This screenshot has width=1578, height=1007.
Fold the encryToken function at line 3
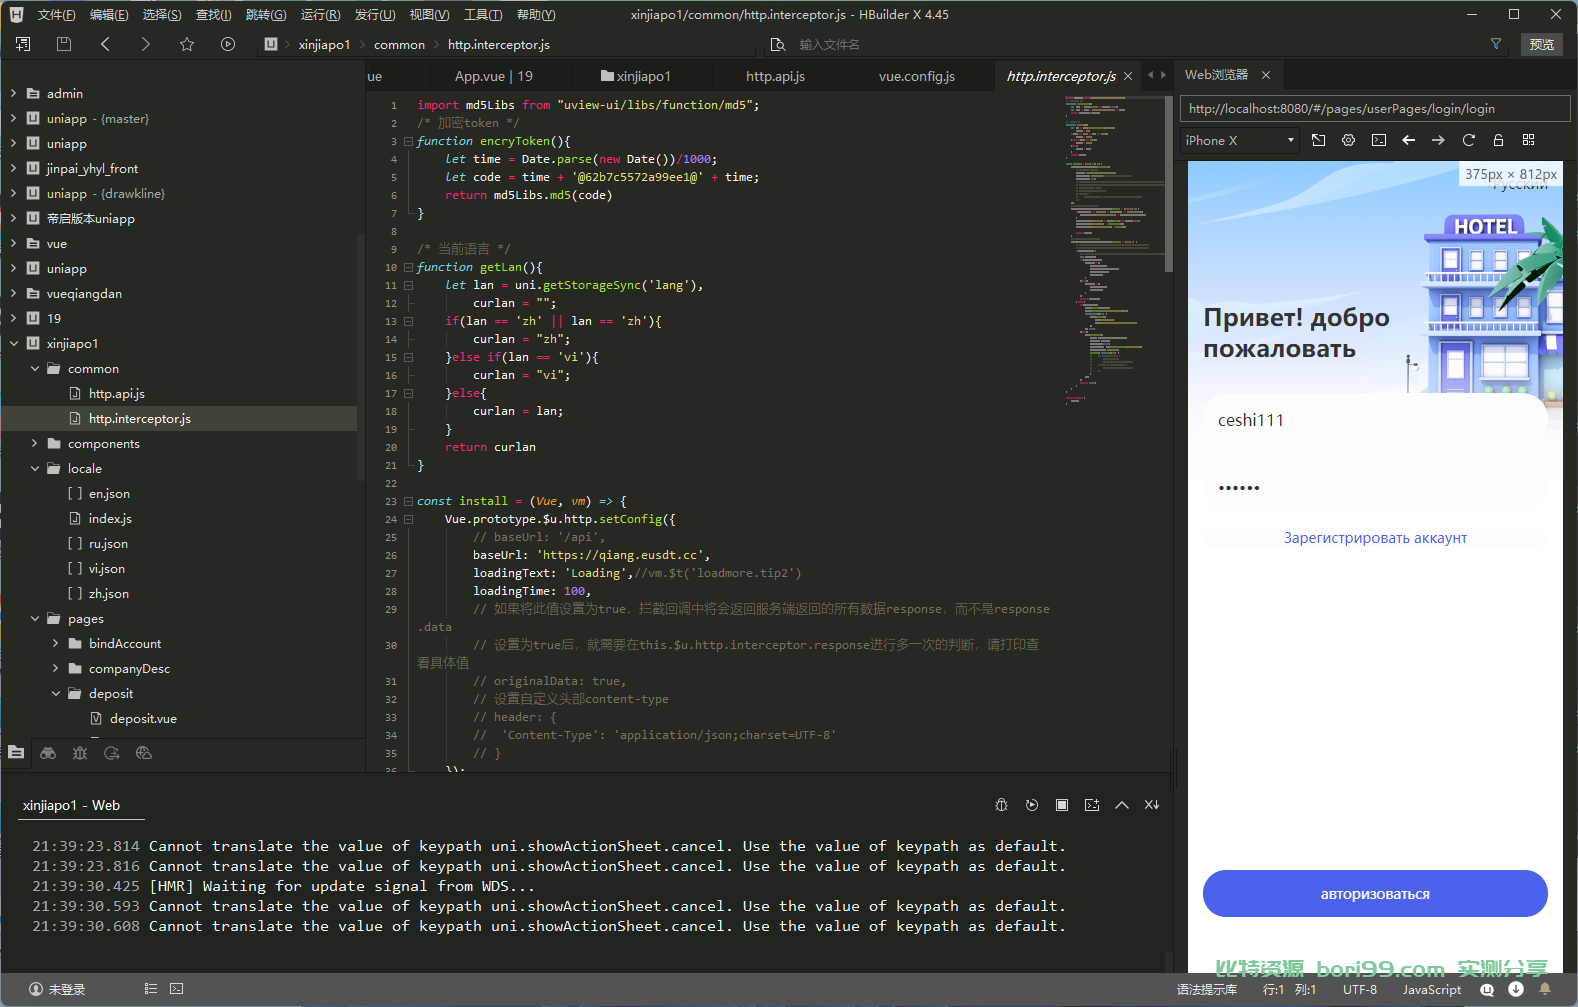point(408,141)
